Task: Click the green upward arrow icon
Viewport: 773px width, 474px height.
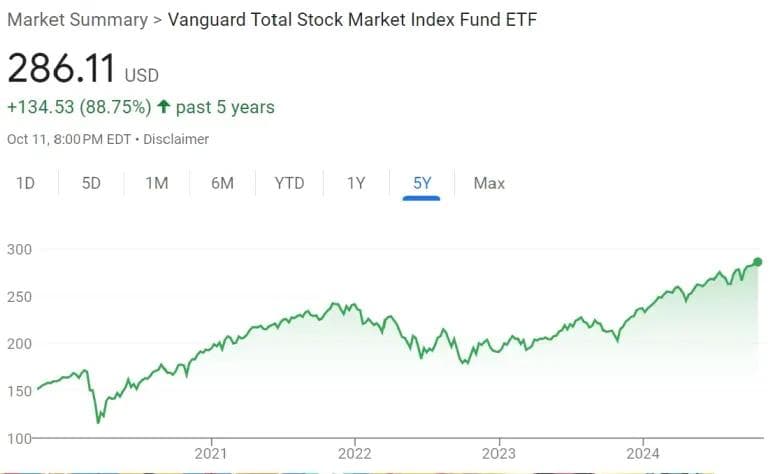Action: click(x=163, y=107)
